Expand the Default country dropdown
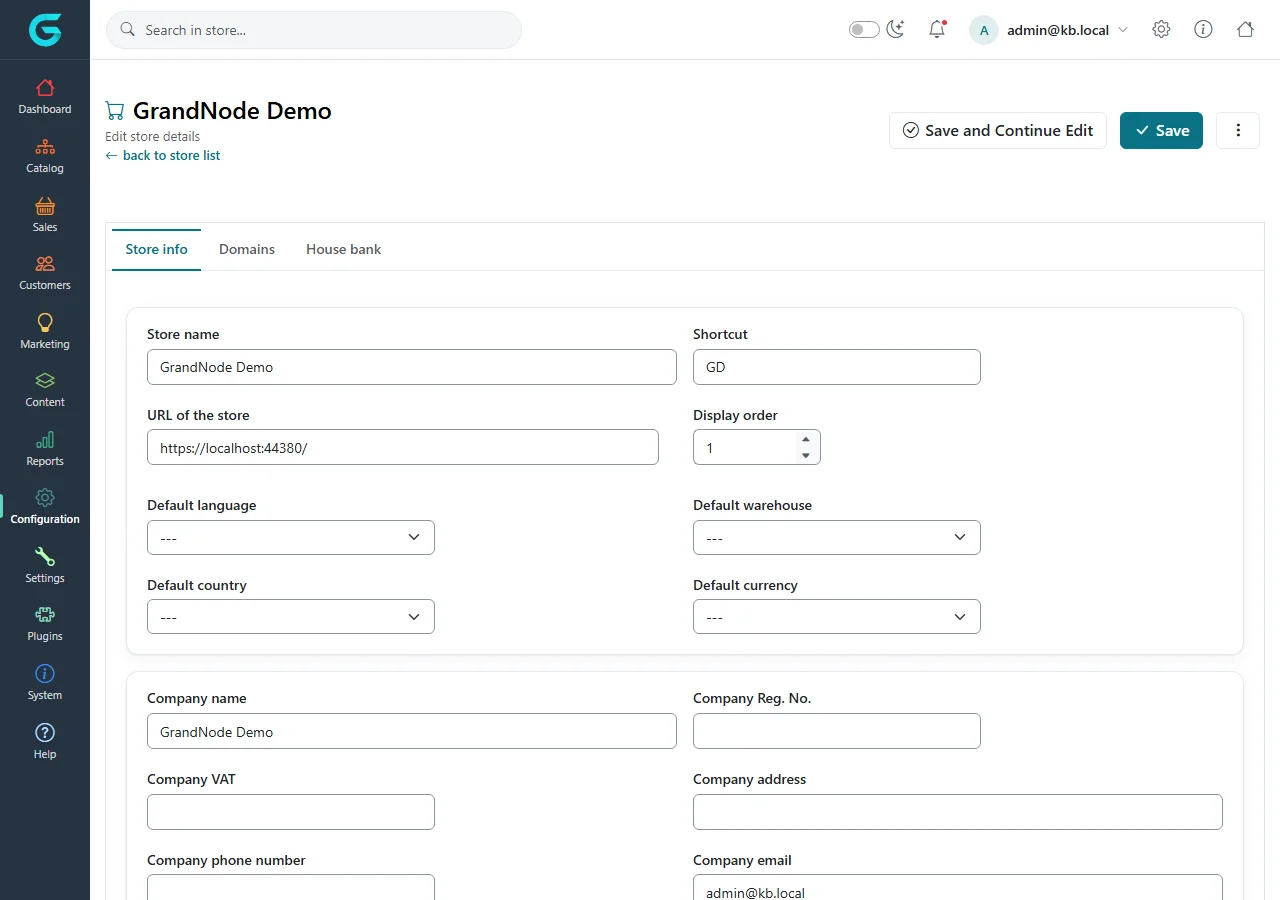 pos(291,617)
